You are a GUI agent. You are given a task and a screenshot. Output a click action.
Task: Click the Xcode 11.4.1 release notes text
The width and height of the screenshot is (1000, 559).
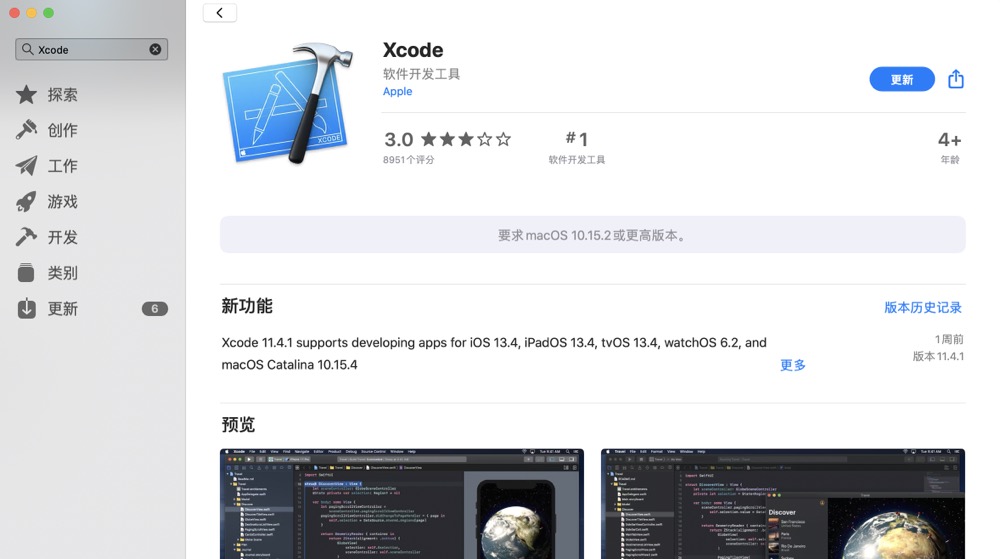tap(494, 353)
